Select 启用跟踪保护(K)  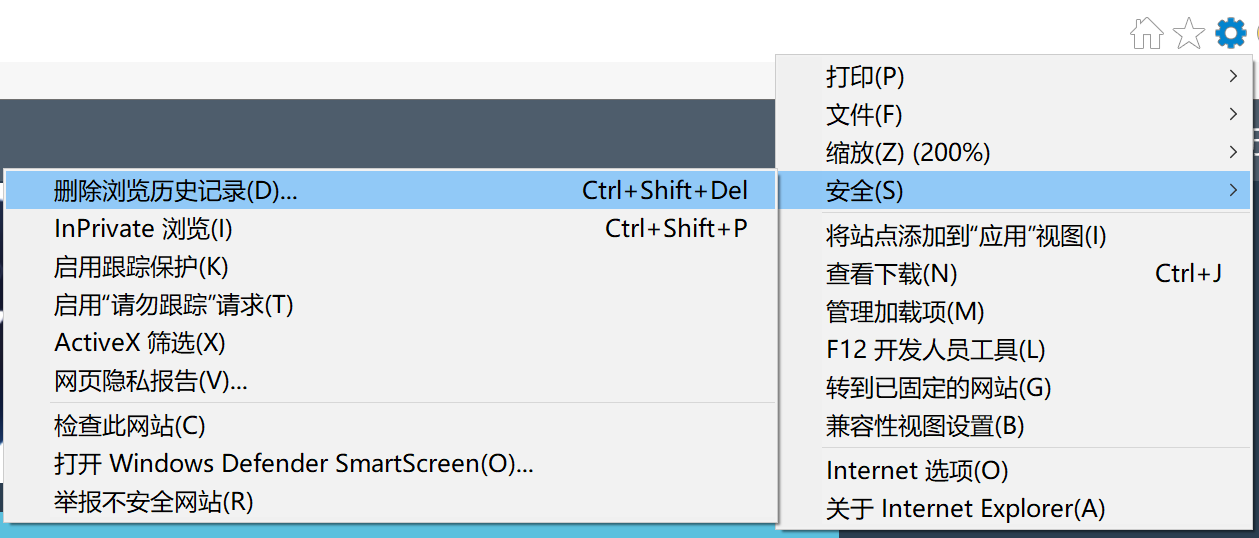(x=391, y=267)
